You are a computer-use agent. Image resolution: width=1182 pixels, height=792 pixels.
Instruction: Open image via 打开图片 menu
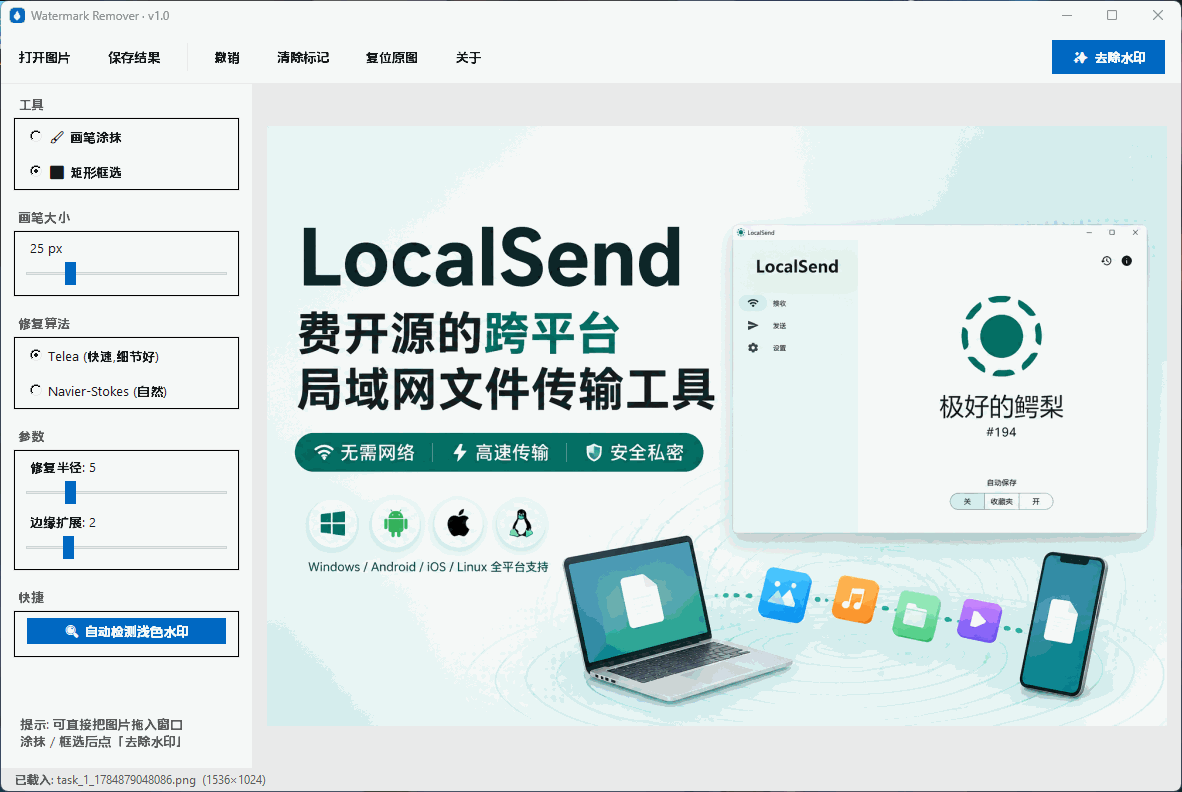pos(44,58)
